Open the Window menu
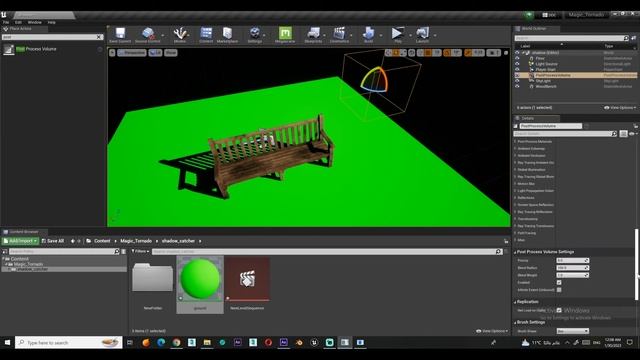 [x=35, y=22]
